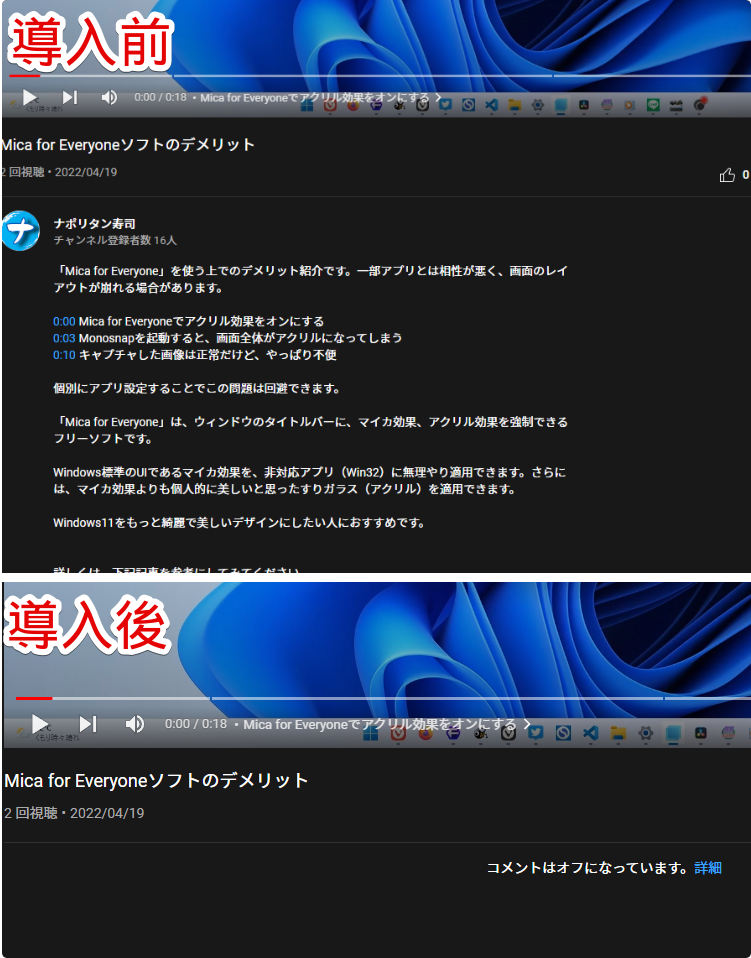Click the video title in 導入後 panel
Viewport: 751px width, 958px height.
point(156,780)
